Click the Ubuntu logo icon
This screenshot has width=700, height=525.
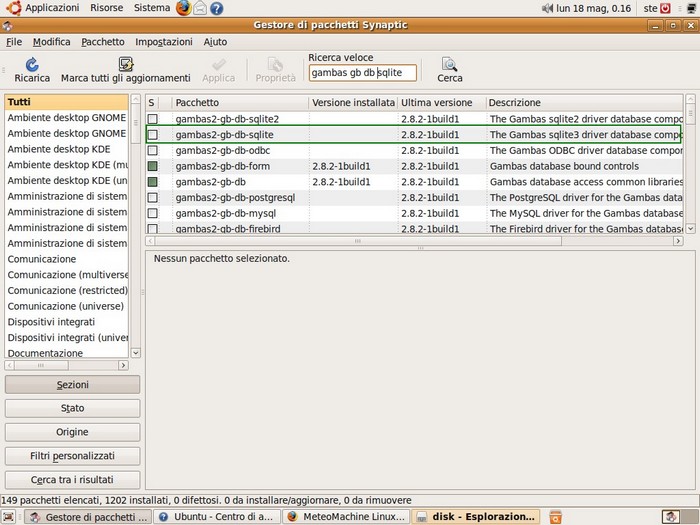14,8
